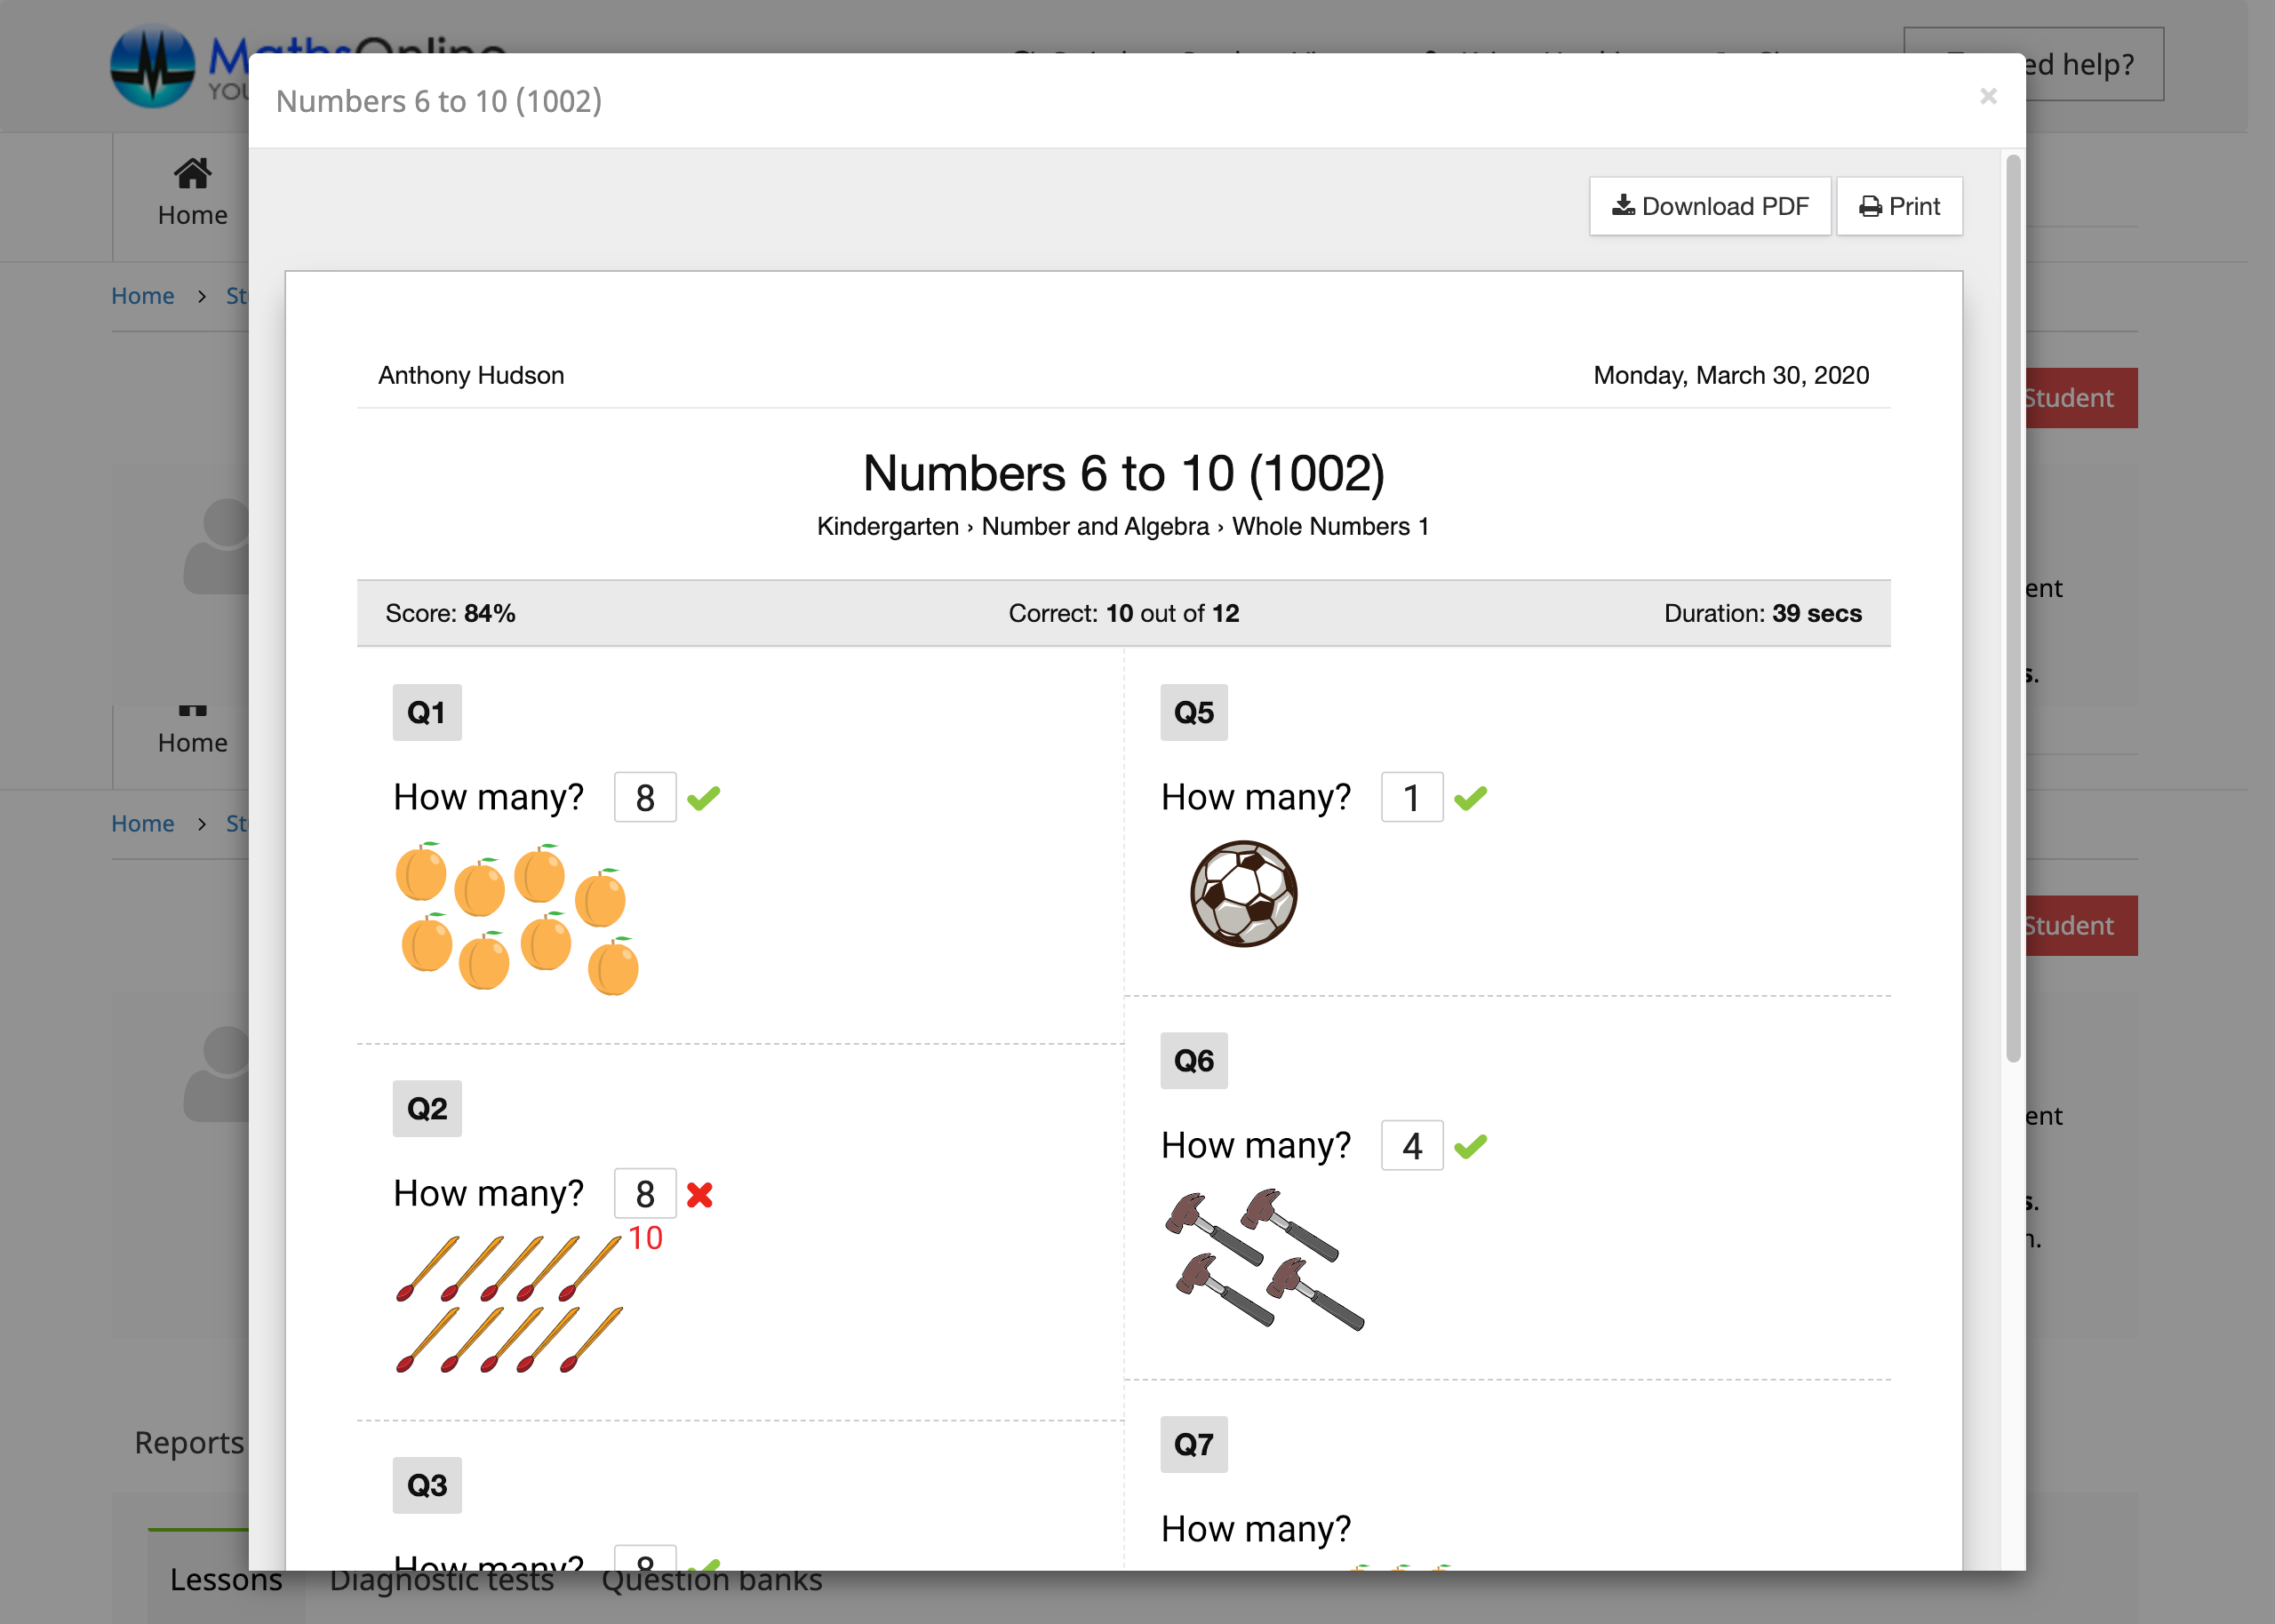
Task: Click the green checkmark beside Q1 answer
Action: (704, 798)
